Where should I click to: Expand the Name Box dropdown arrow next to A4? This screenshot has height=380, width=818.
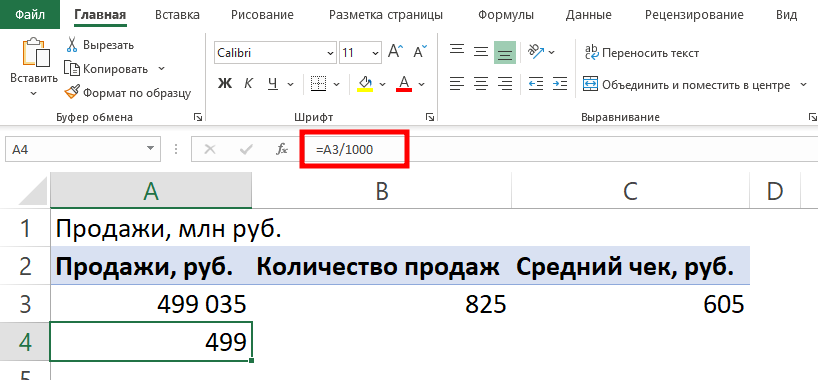point(151,149)
